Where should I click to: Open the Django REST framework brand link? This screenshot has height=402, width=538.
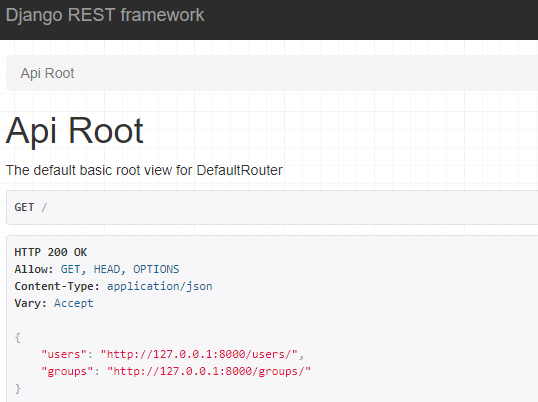click(105, 15)
